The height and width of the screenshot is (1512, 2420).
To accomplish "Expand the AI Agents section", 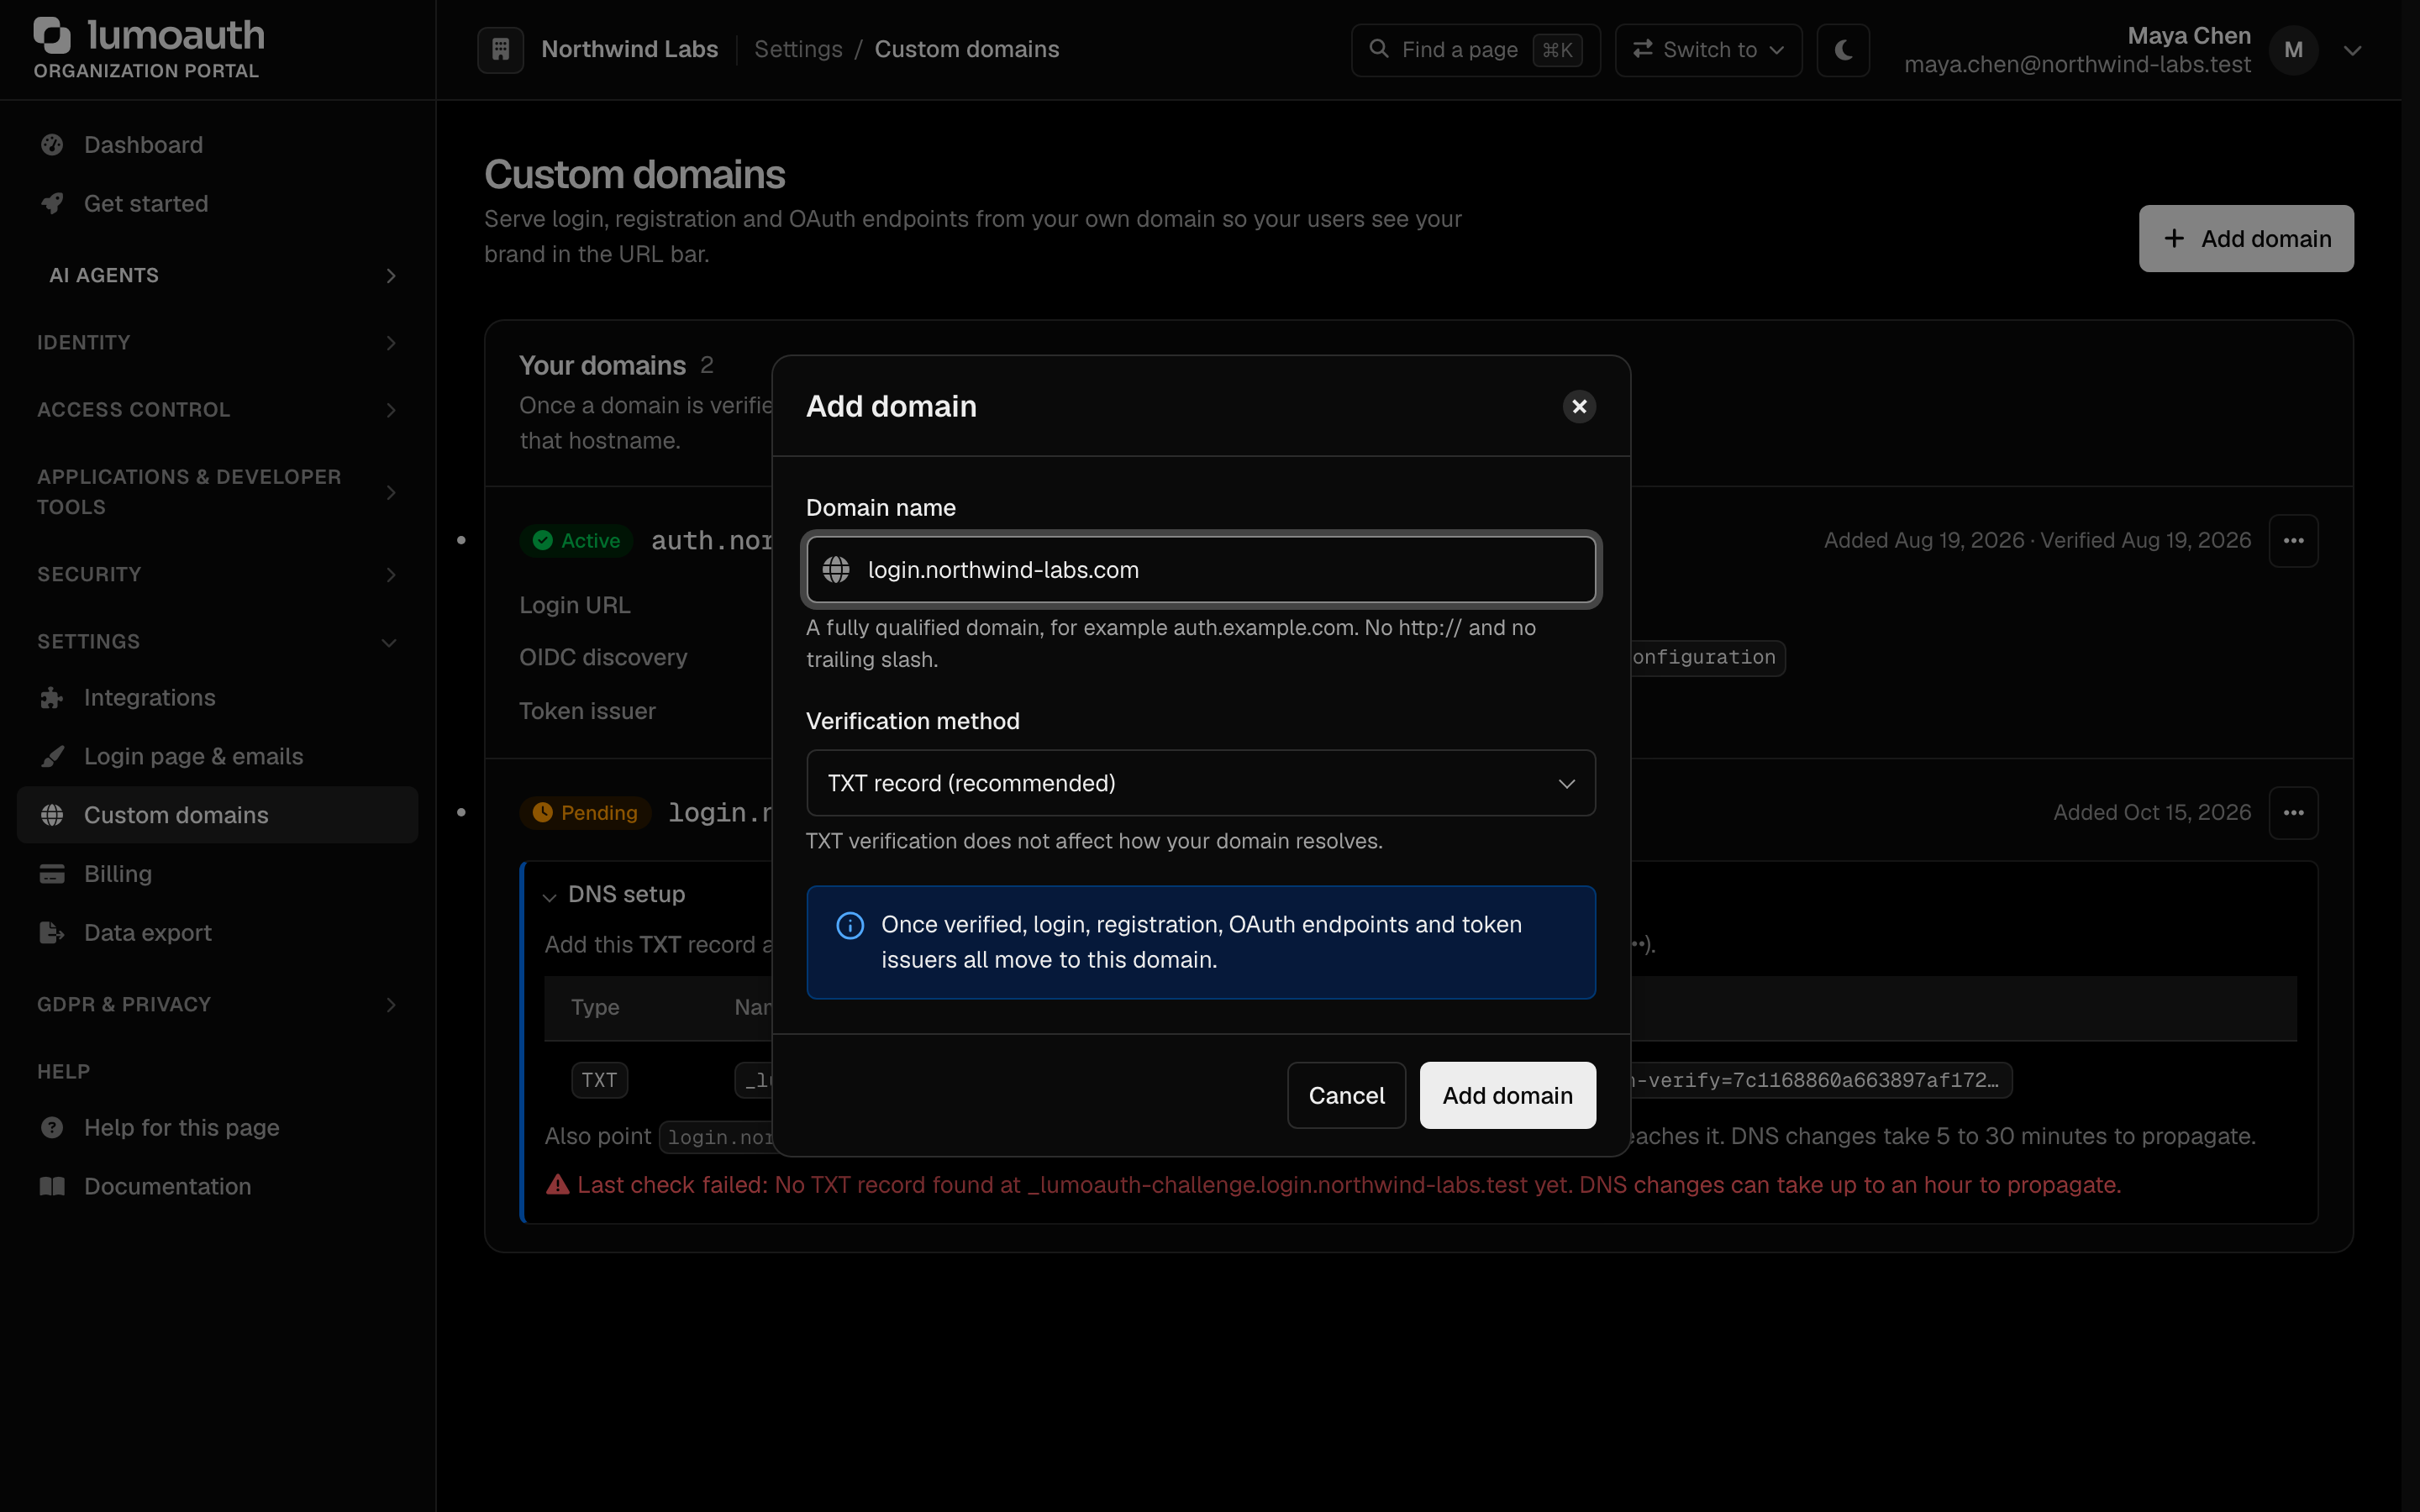I will click(x=218, y=275).
